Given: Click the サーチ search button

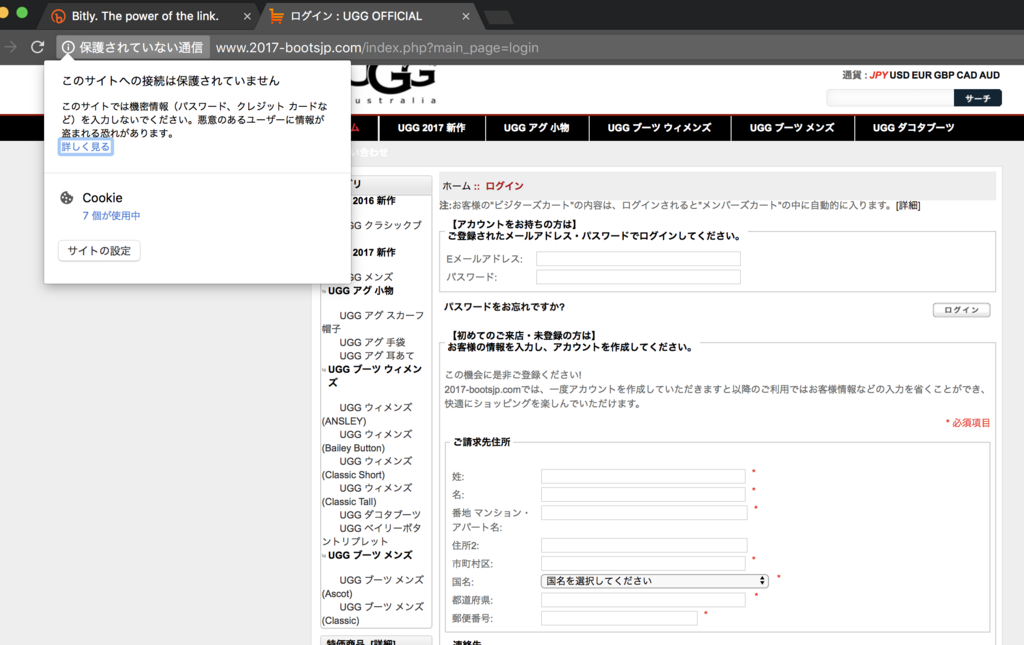Looking at the screenshot, I should (x=978, y=98).
